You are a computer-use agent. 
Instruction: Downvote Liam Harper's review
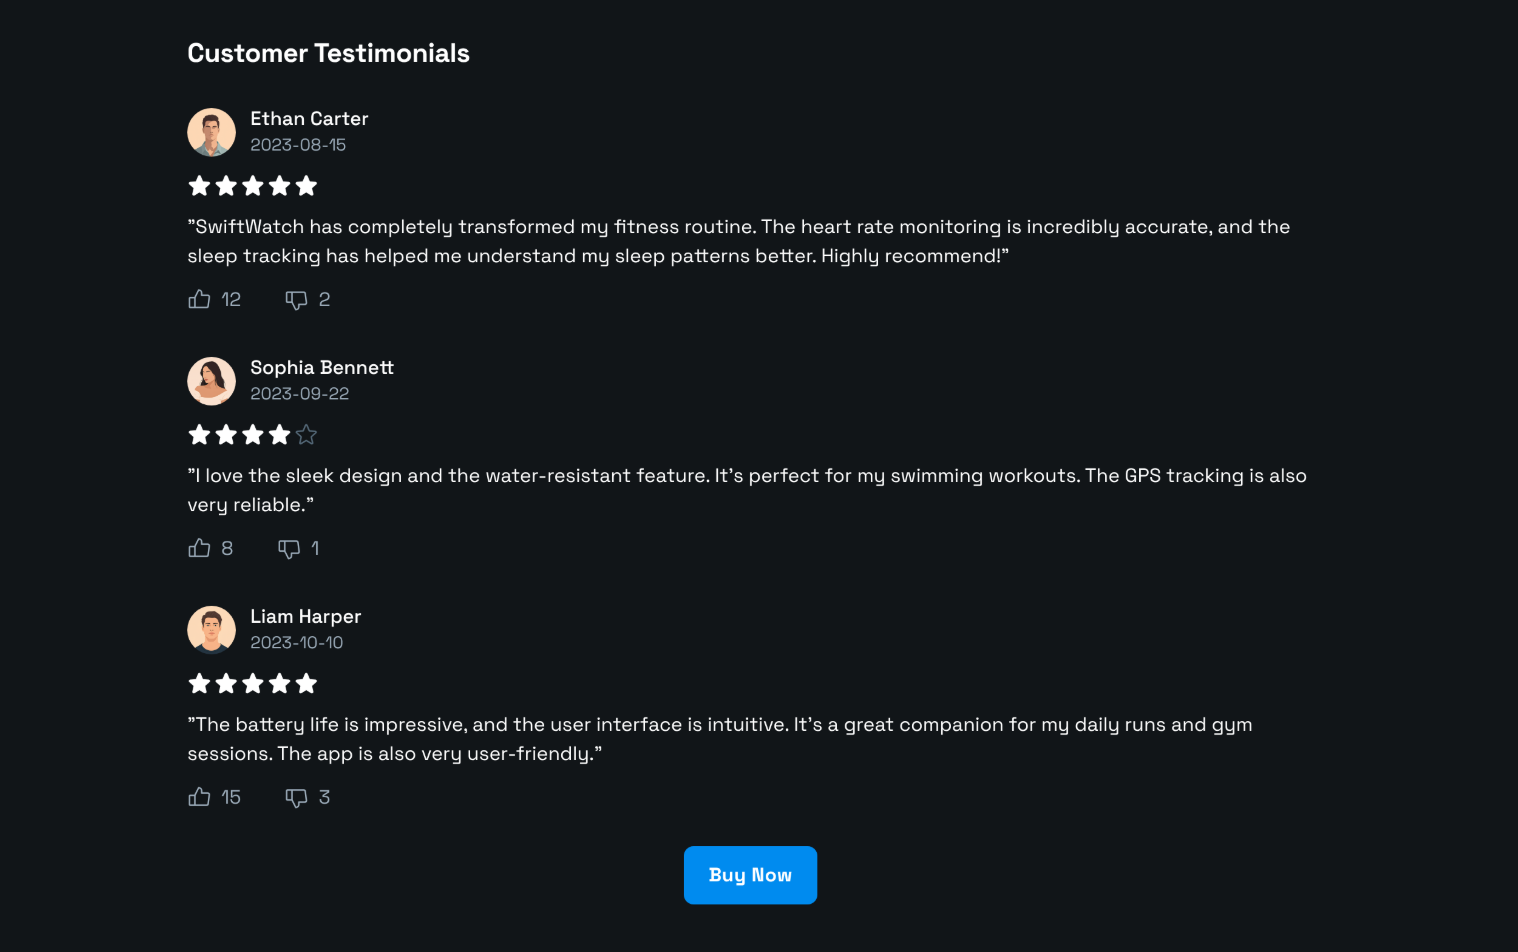click(x=296, y=798)
